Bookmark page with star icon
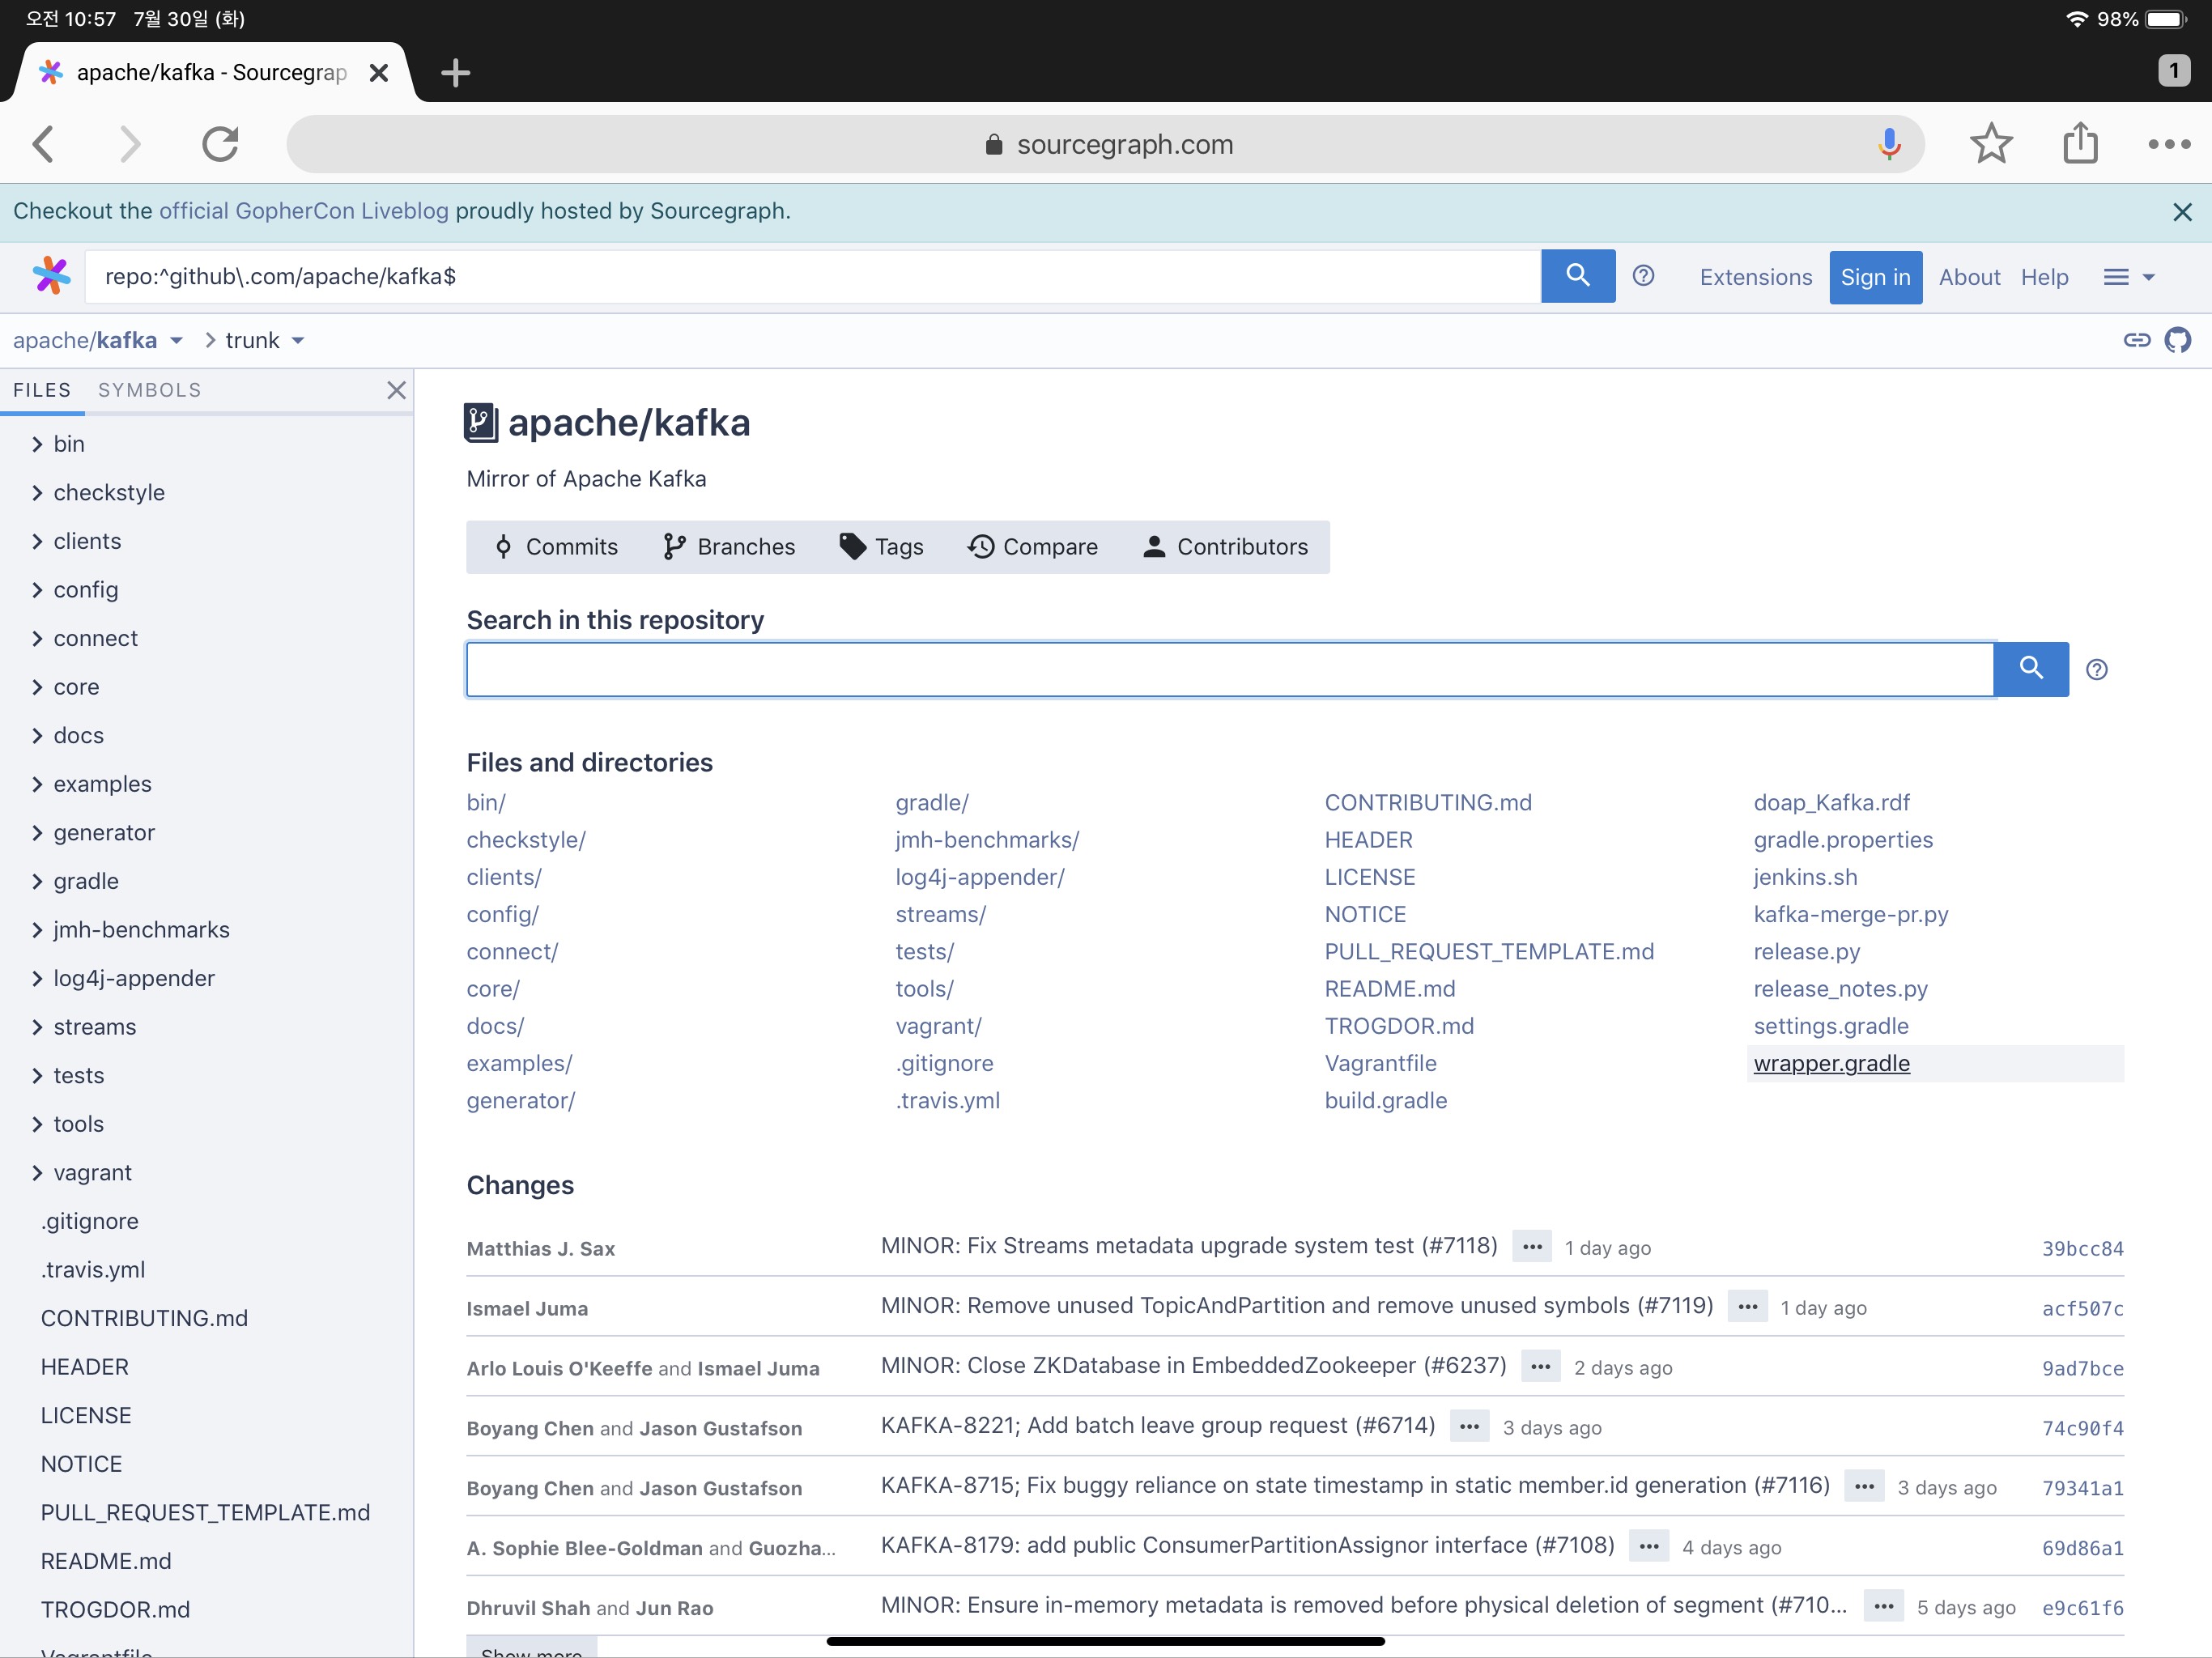The height and width of the screenshot is (1658, 2212). (1990, 144)
